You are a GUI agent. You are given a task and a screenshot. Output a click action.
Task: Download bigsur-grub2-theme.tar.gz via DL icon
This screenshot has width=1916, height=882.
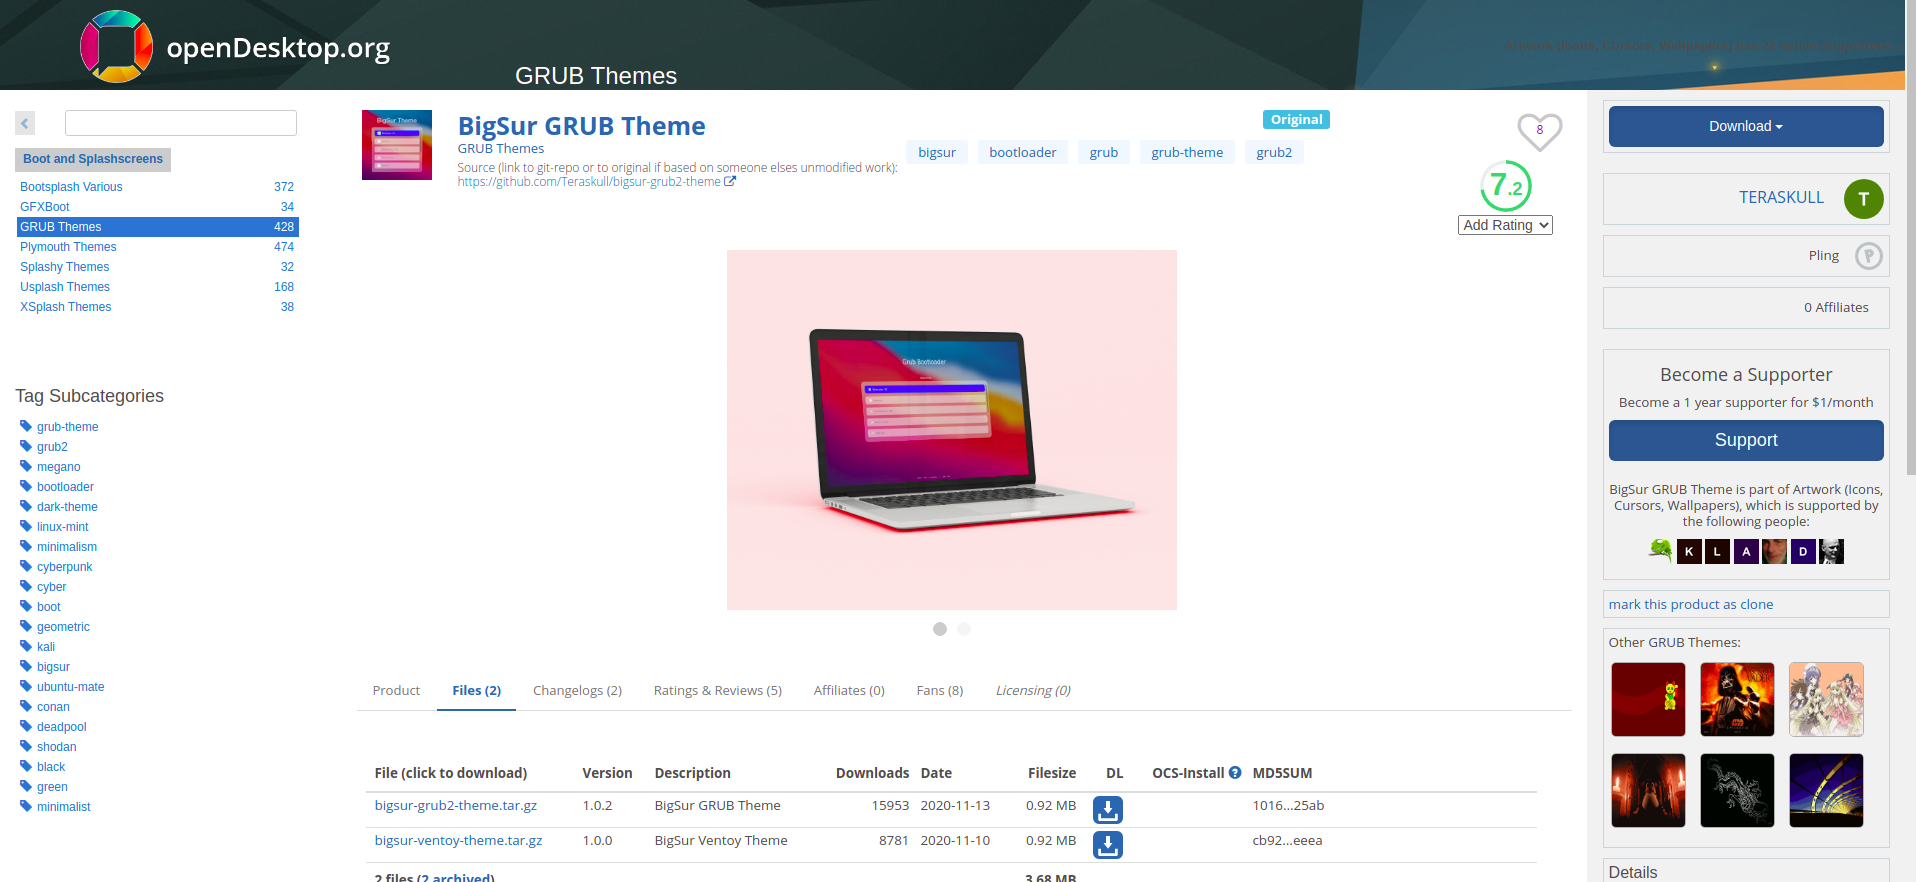coord(1107,809)
